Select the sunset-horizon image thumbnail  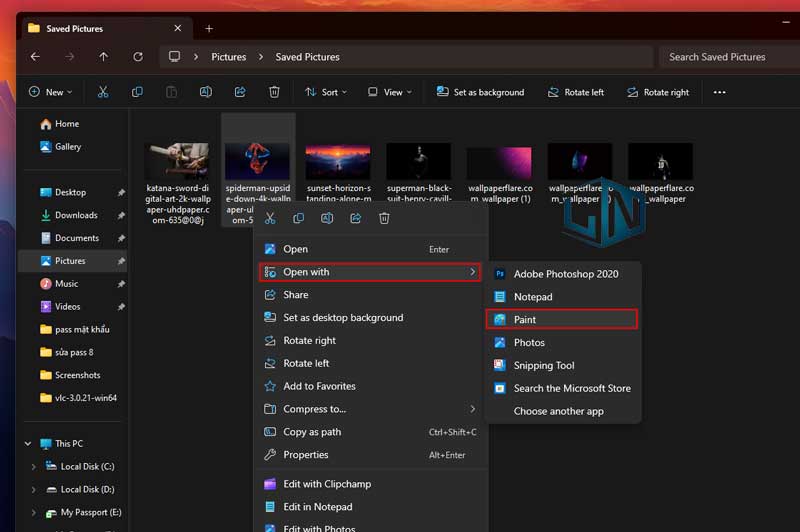pos(338,160)
